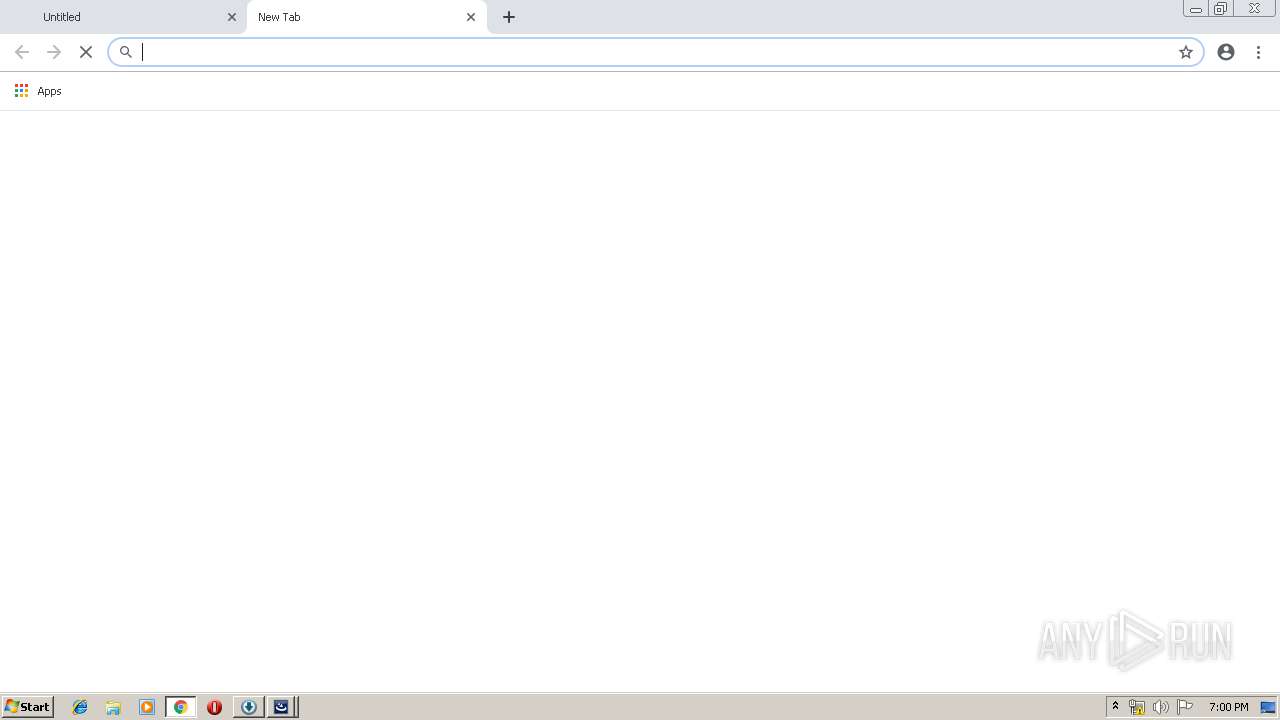Minimize the Chrome window

coord(1196,9)
